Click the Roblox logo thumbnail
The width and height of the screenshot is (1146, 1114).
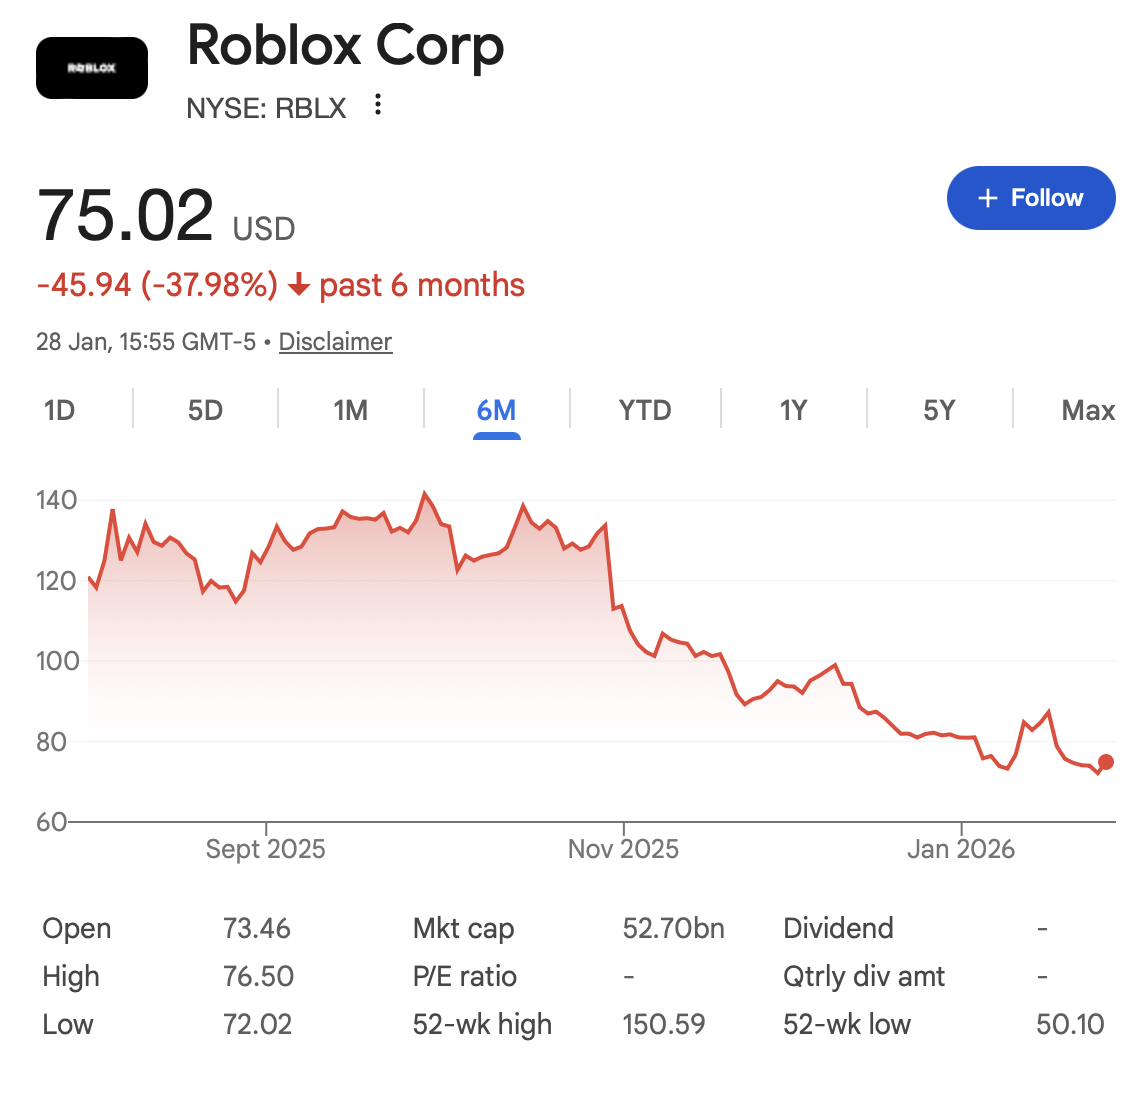pyautogui.click(x=92, y=68)
